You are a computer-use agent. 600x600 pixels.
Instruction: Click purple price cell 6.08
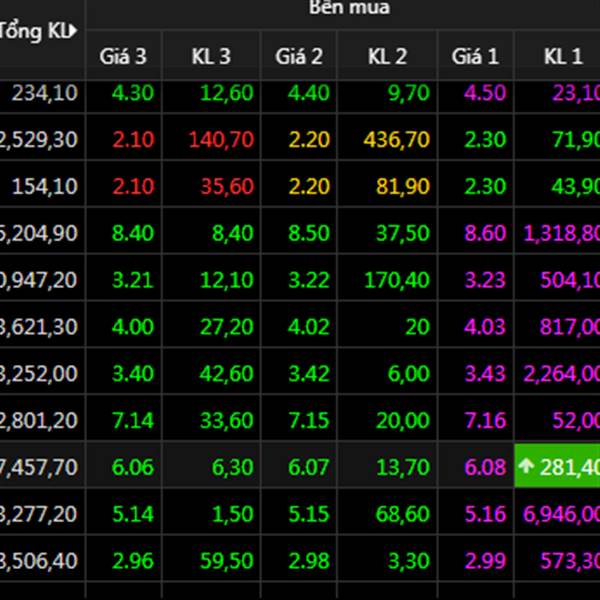(x=485, y=466)
